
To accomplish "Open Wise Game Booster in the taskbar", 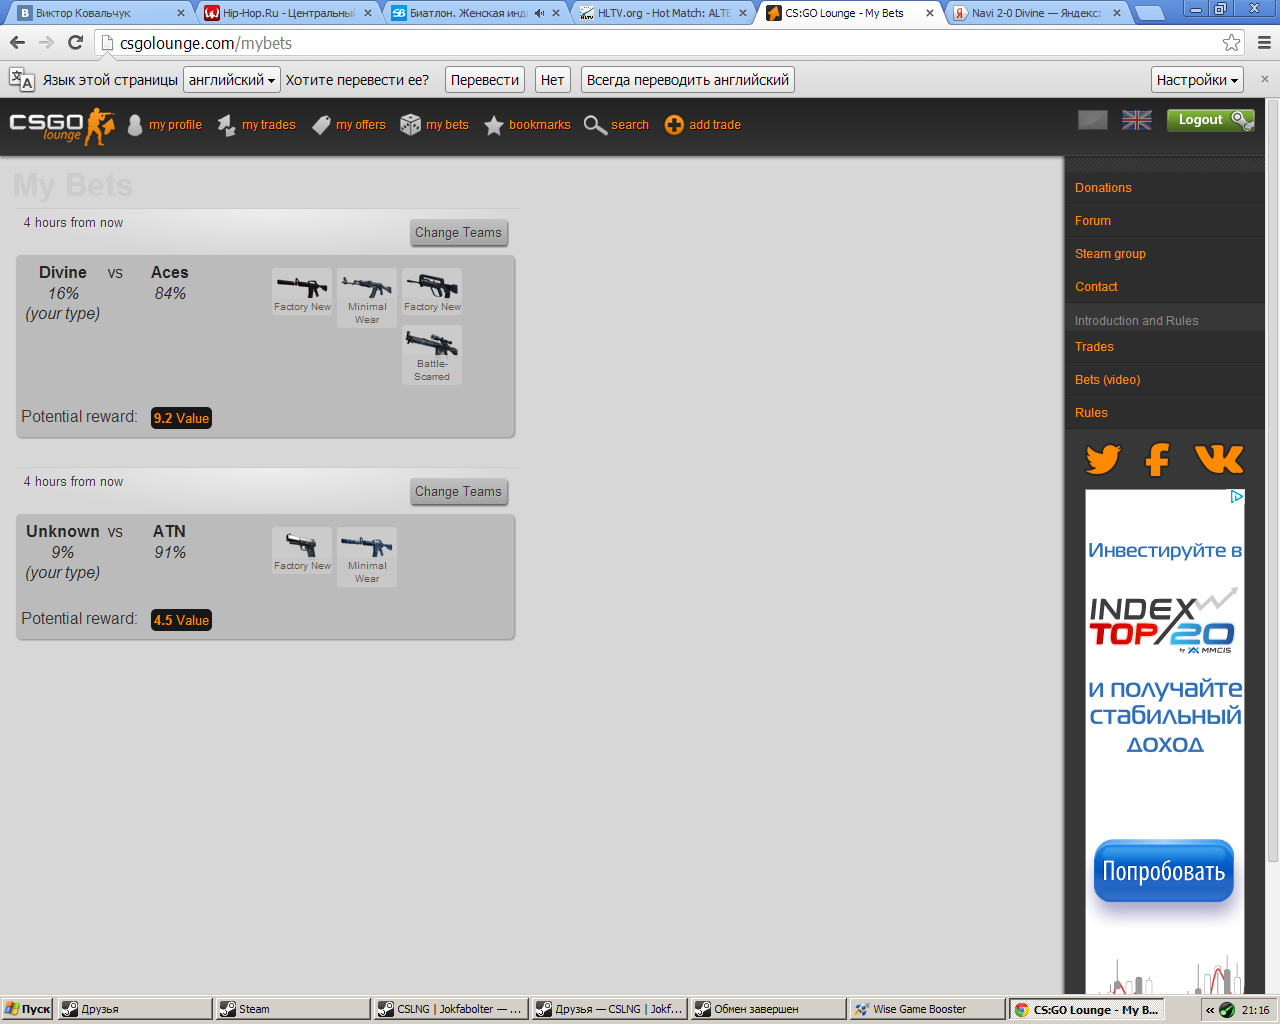I will pos(926,1009).
